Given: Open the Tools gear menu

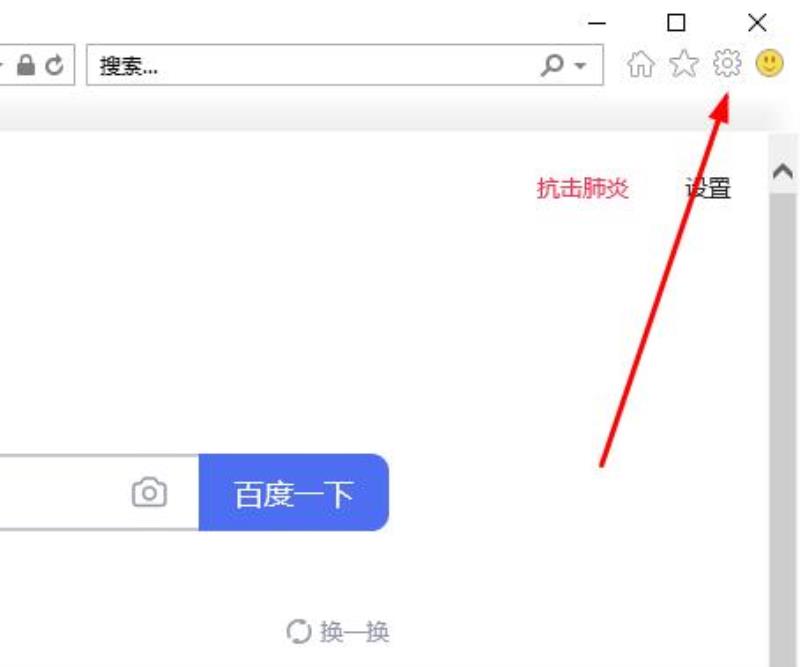Looking at the screenshot, I should 727,64.
